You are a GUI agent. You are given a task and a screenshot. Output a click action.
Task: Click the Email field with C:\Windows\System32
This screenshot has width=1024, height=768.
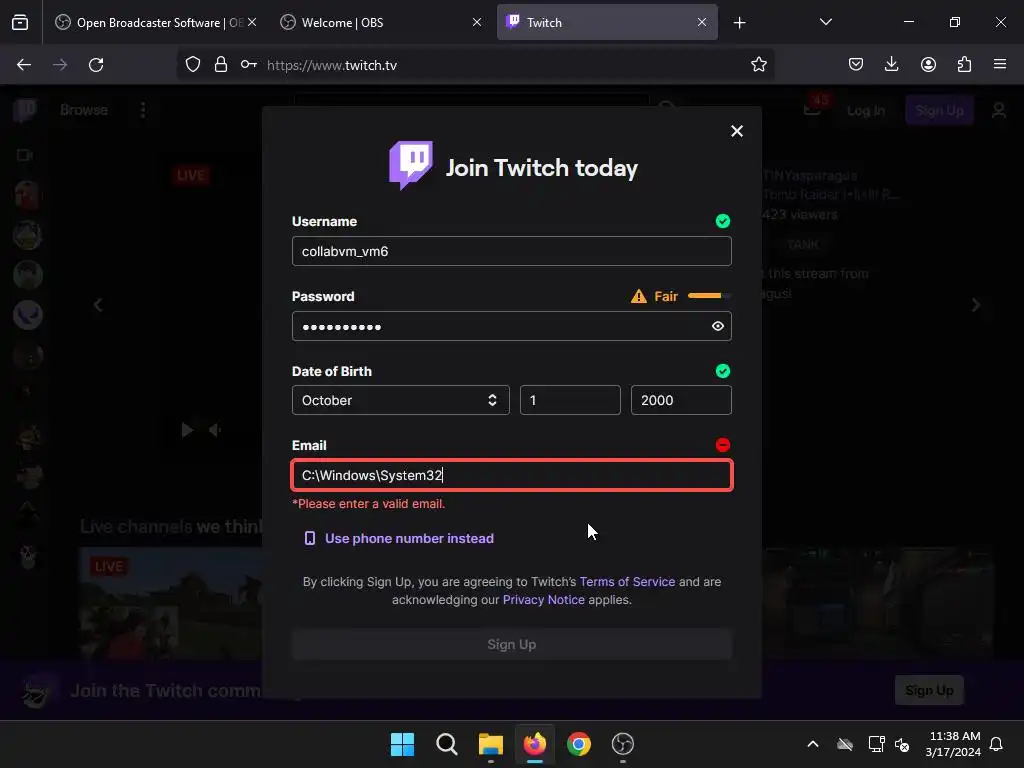(511, 475)
